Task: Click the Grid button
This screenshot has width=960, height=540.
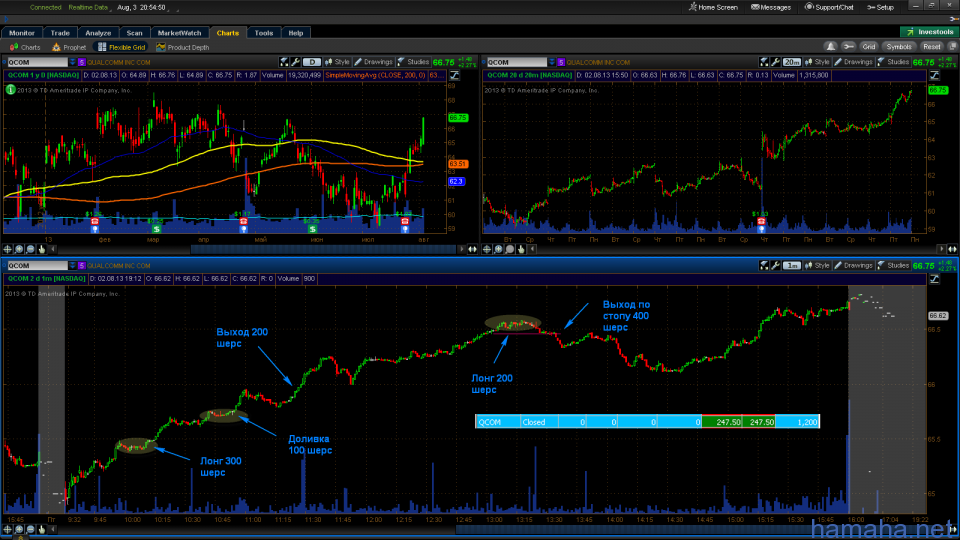Action: [x=869, y=47]
